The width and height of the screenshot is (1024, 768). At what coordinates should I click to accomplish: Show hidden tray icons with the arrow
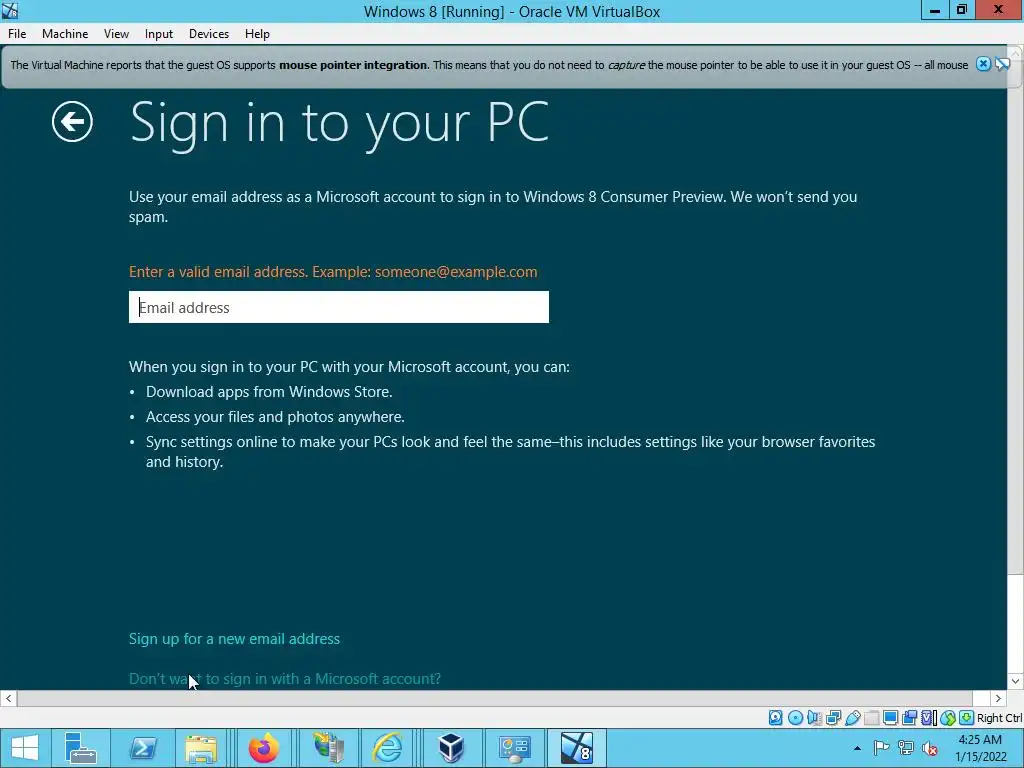pos(857,748)
